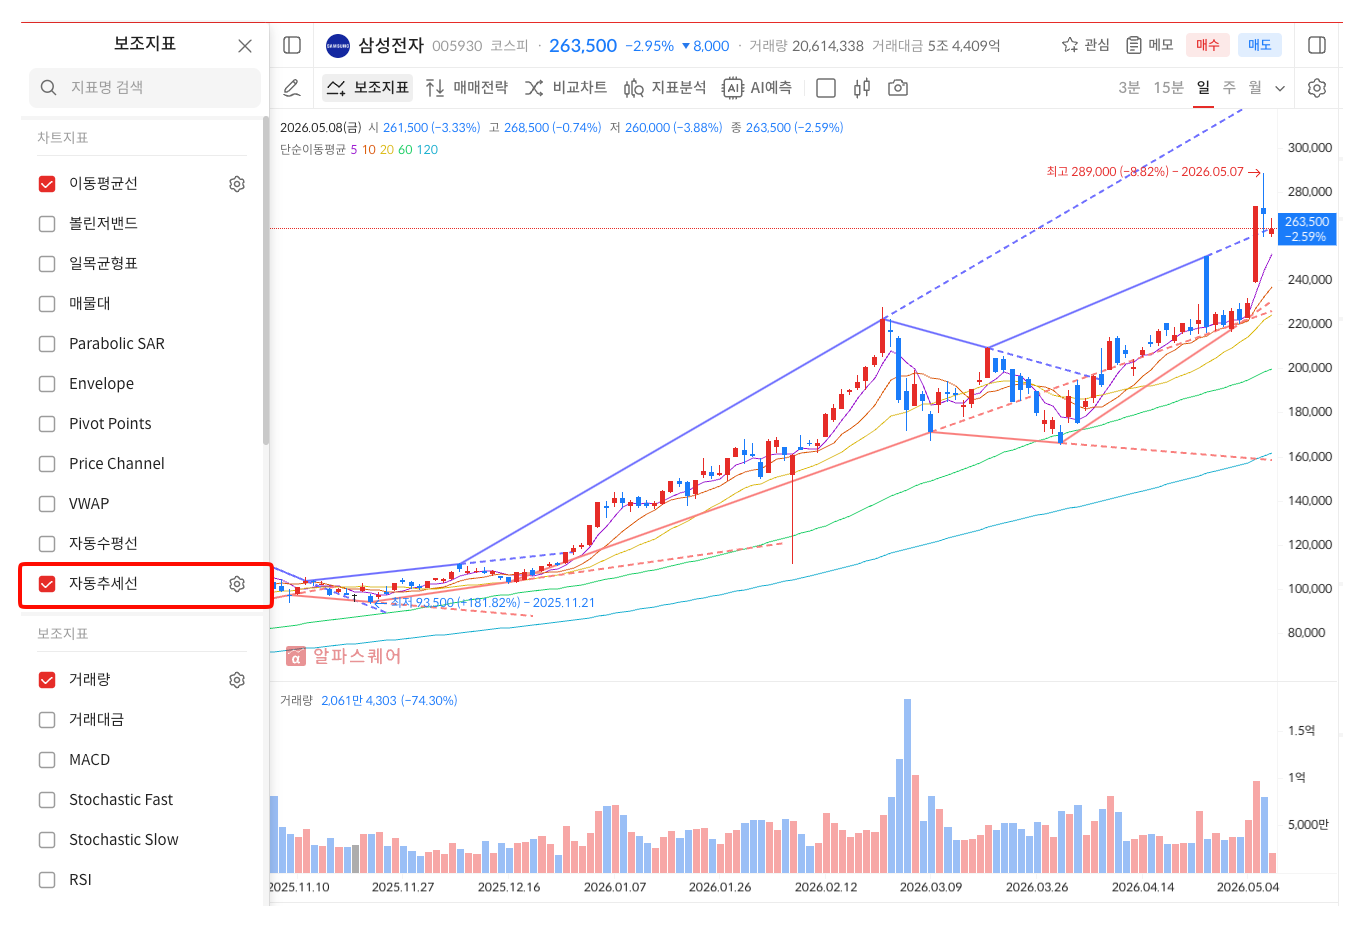The height and width of the screenshot is (926, 1363).
Task: Click the square layout icon in the toolbar
Action: [826, 88]
